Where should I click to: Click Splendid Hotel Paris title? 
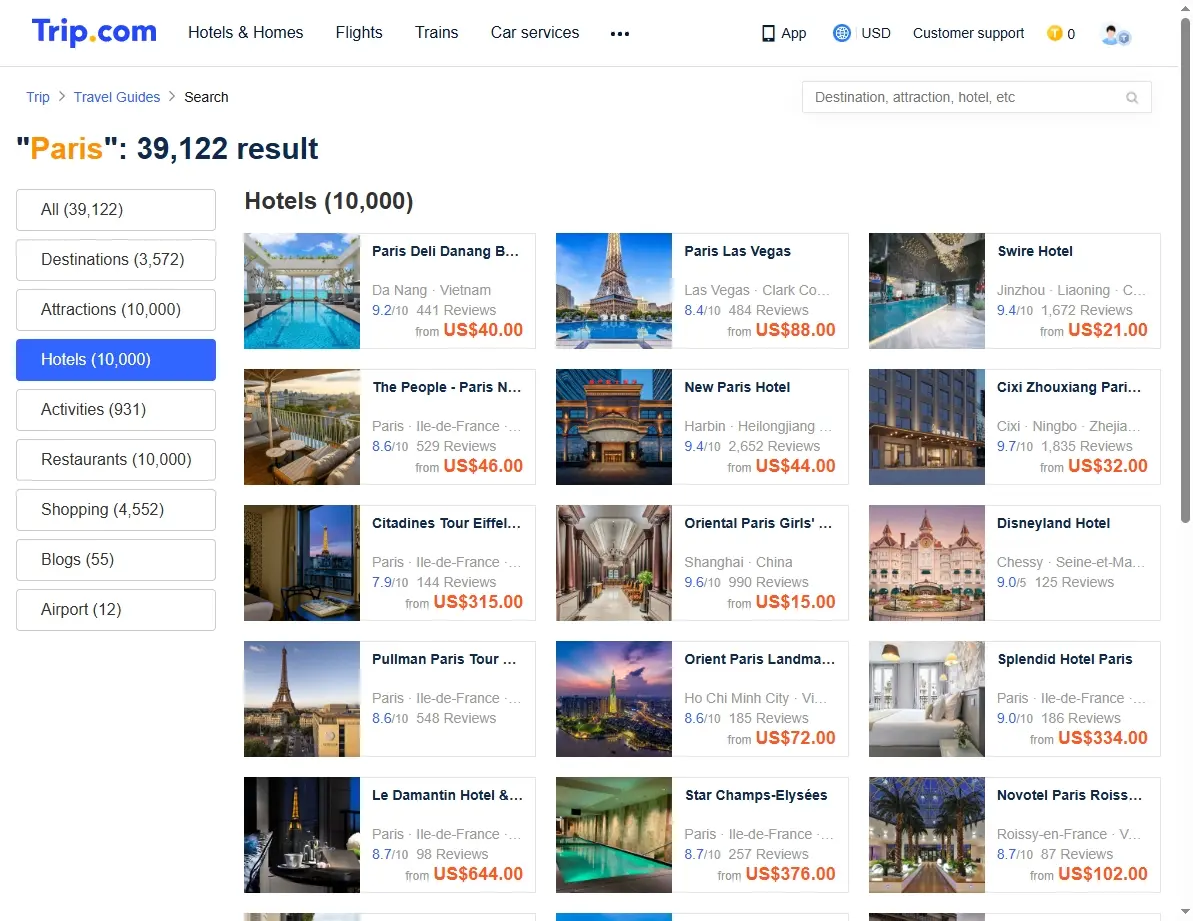click(1064, 659)
